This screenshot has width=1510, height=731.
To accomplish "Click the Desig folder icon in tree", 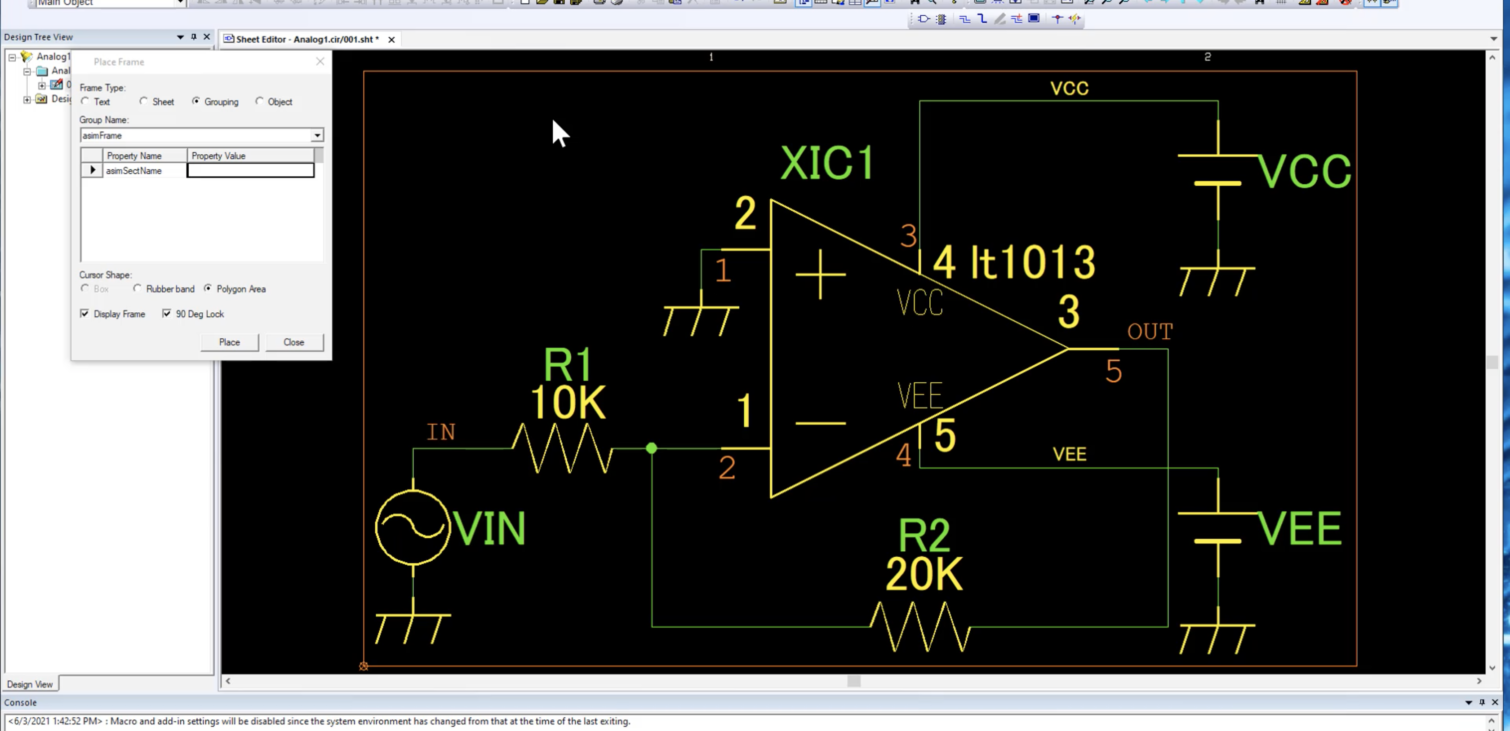I will (42, 99).
